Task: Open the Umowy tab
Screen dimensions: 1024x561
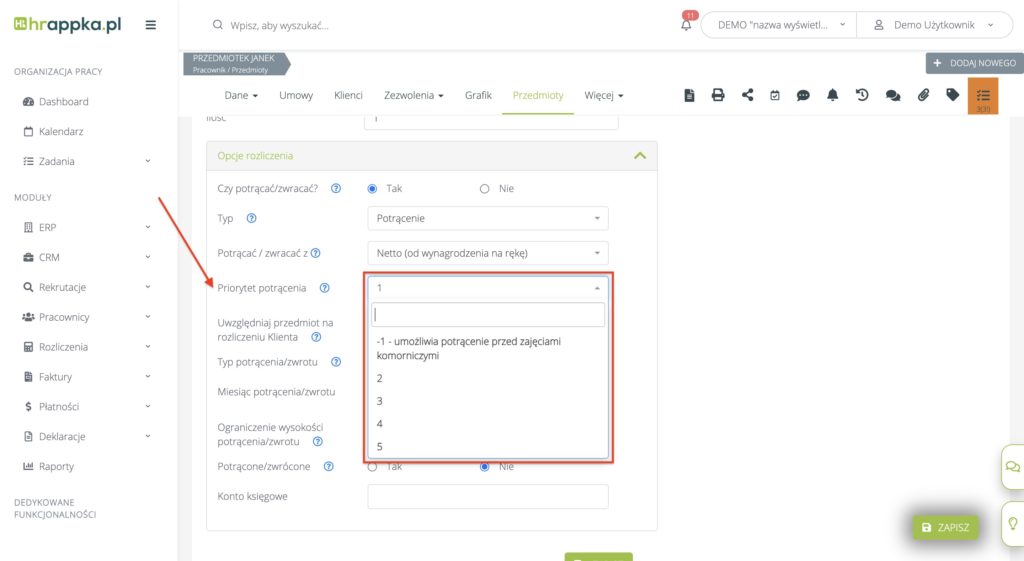Action: (x=296, y=95)
